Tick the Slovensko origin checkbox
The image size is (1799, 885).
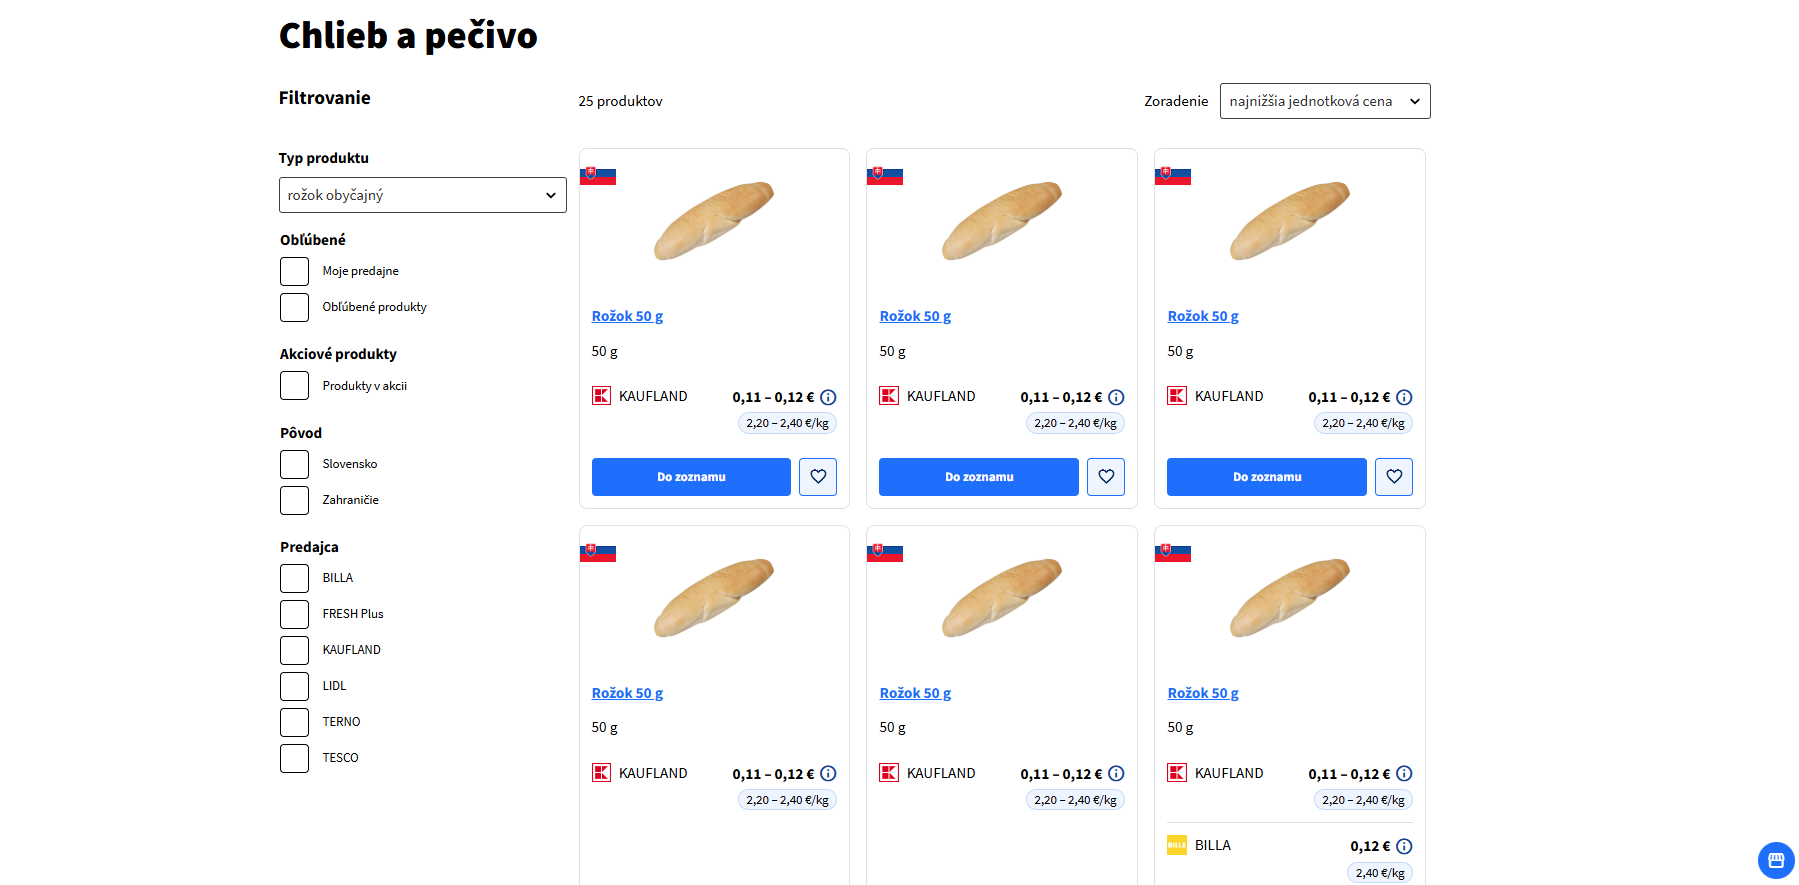(295, 464)
